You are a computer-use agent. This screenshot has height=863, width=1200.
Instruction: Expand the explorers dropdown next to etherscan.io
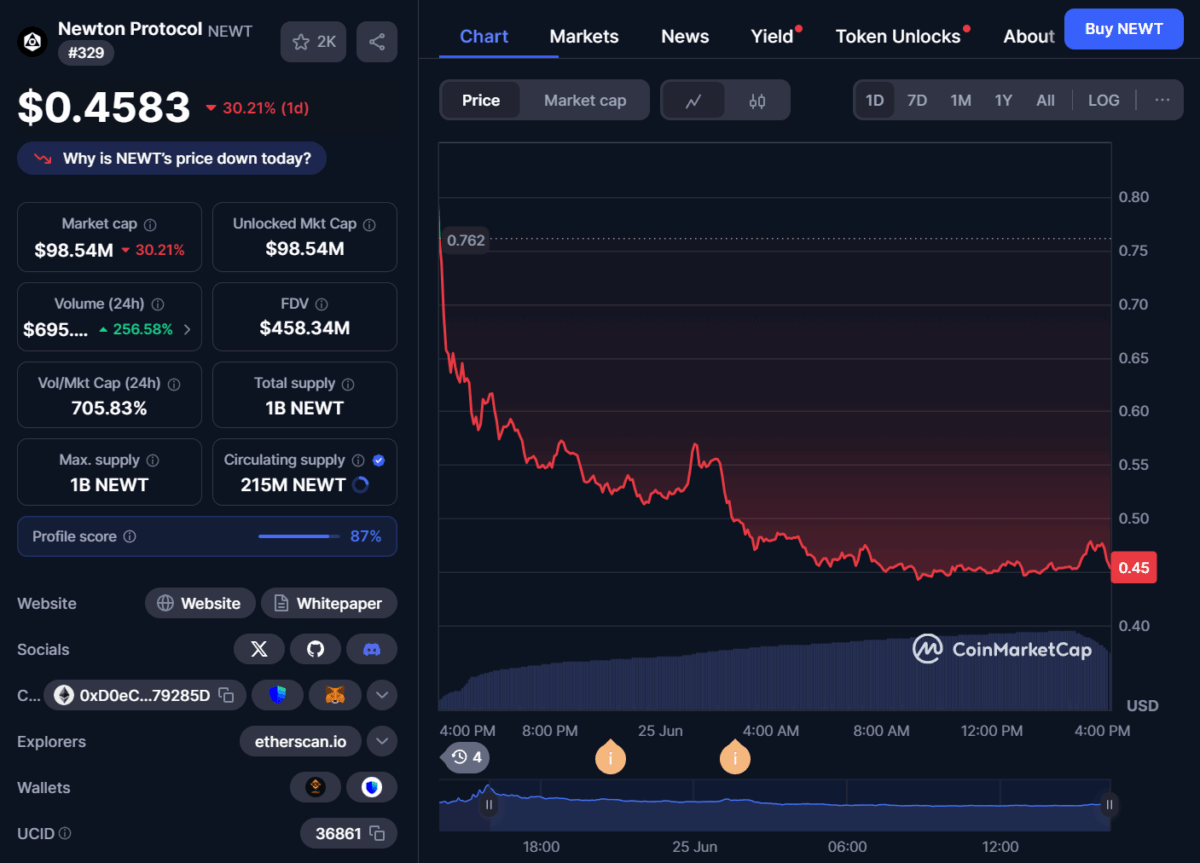pos(382,741)
